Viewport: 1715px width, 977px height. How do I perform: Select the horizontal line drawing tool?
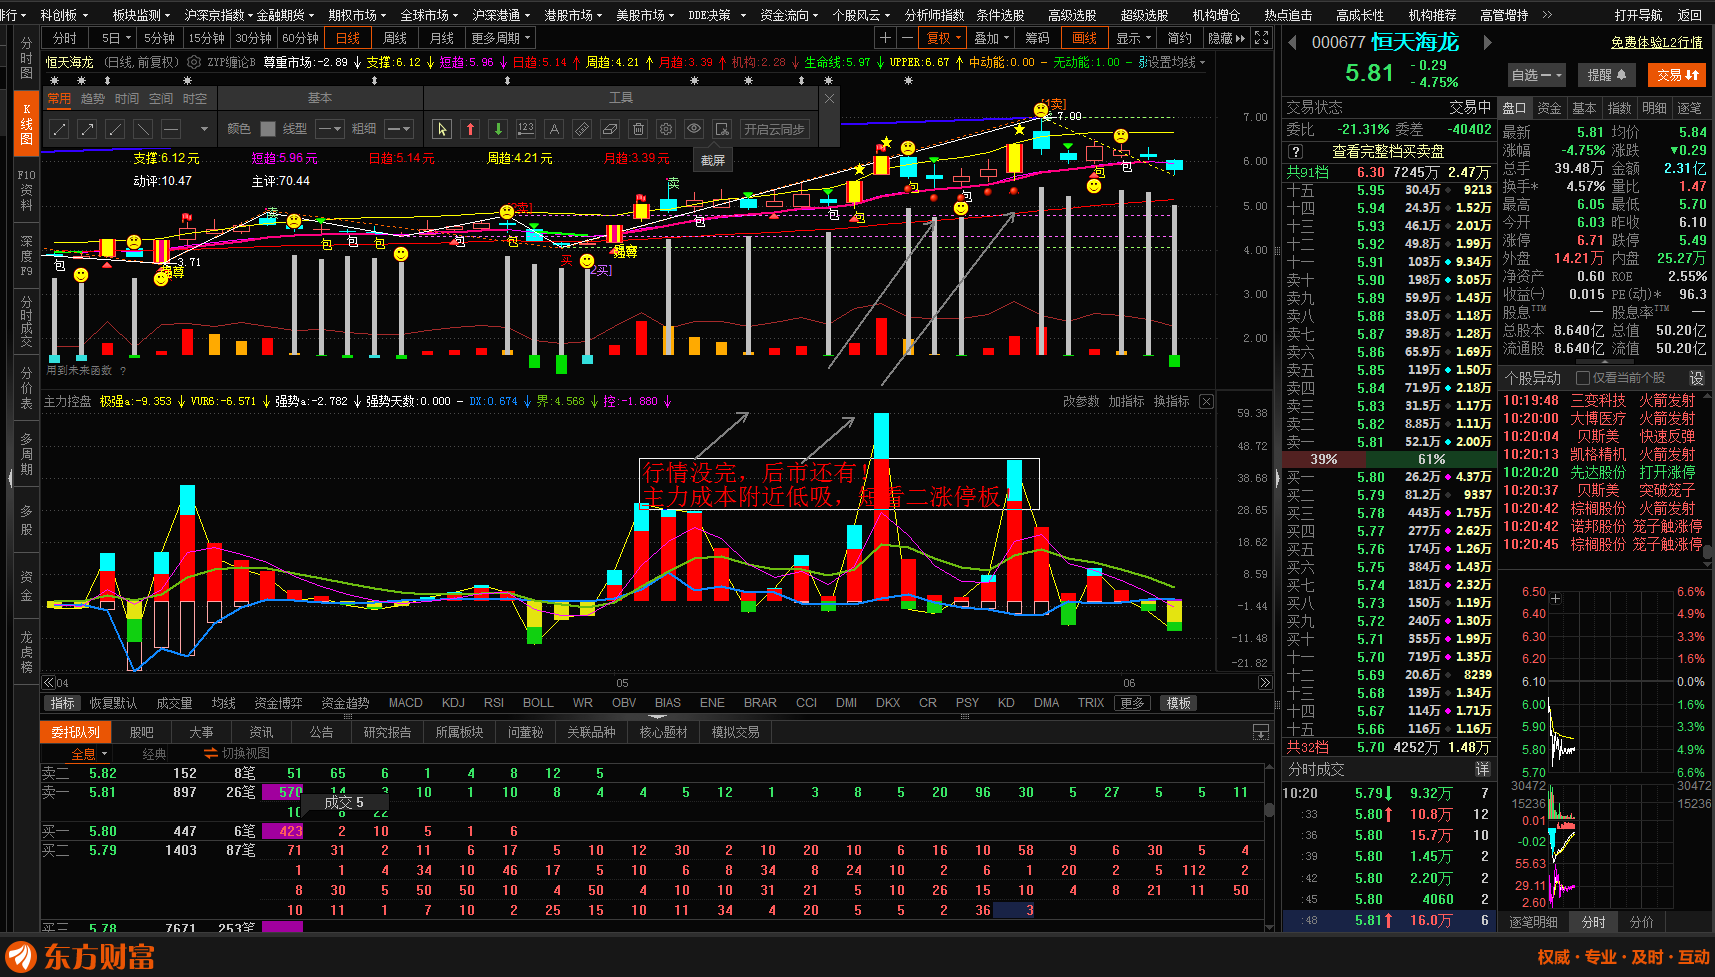tap(171, 129)
